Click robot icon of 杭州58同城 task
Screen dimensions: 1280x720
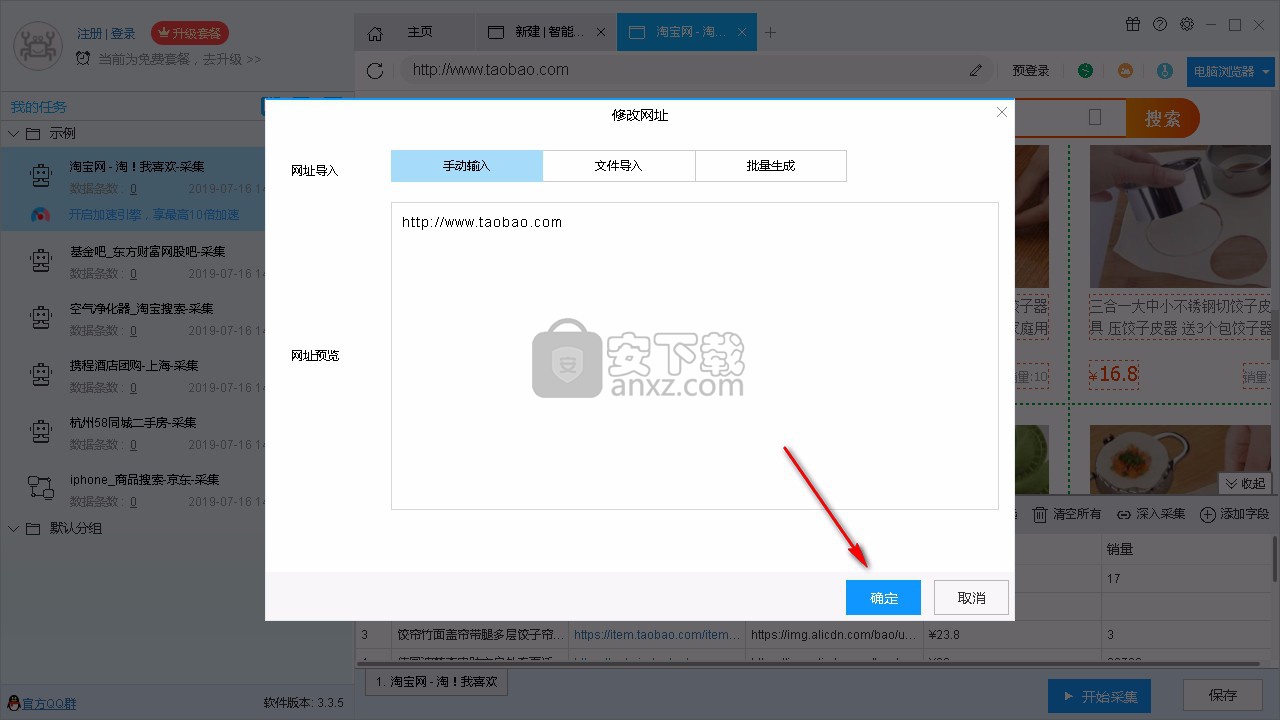pyautogui.click(x=40, y=433)
